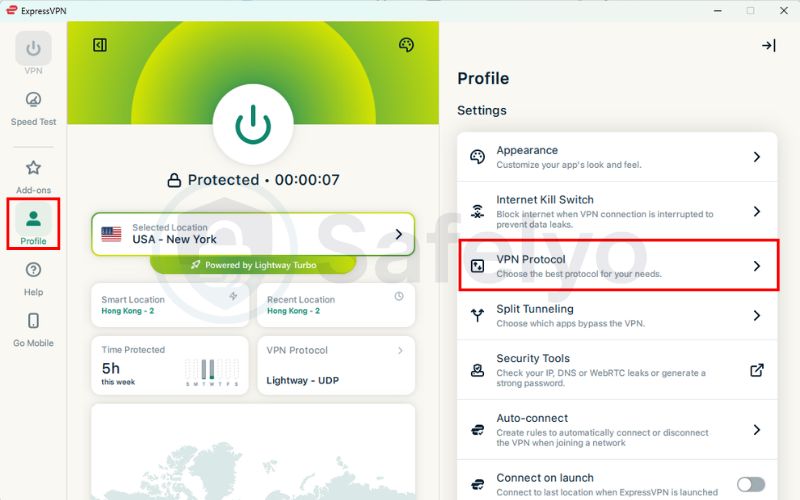The width and height of the screenshot is (800, 500).
Task: Expand Appearance settings chevron
Action: tap(757, 157)
